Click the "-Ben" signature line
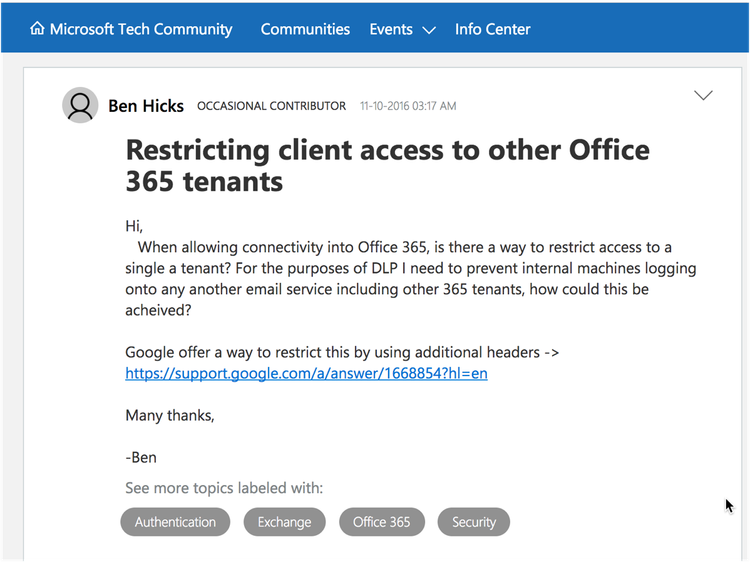Viewport: 750px width, 562px height. tap(141, 458)
